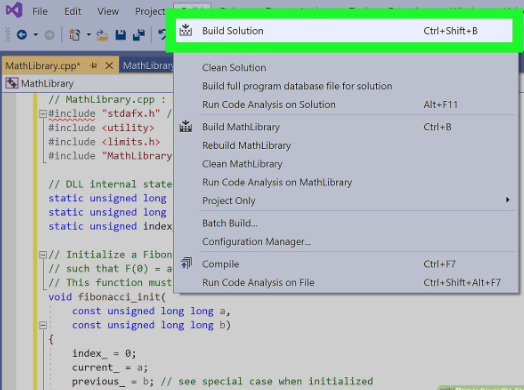
Task: Select Run Code Analysis on MathLibrary
Action: click(x=346, y=182)
